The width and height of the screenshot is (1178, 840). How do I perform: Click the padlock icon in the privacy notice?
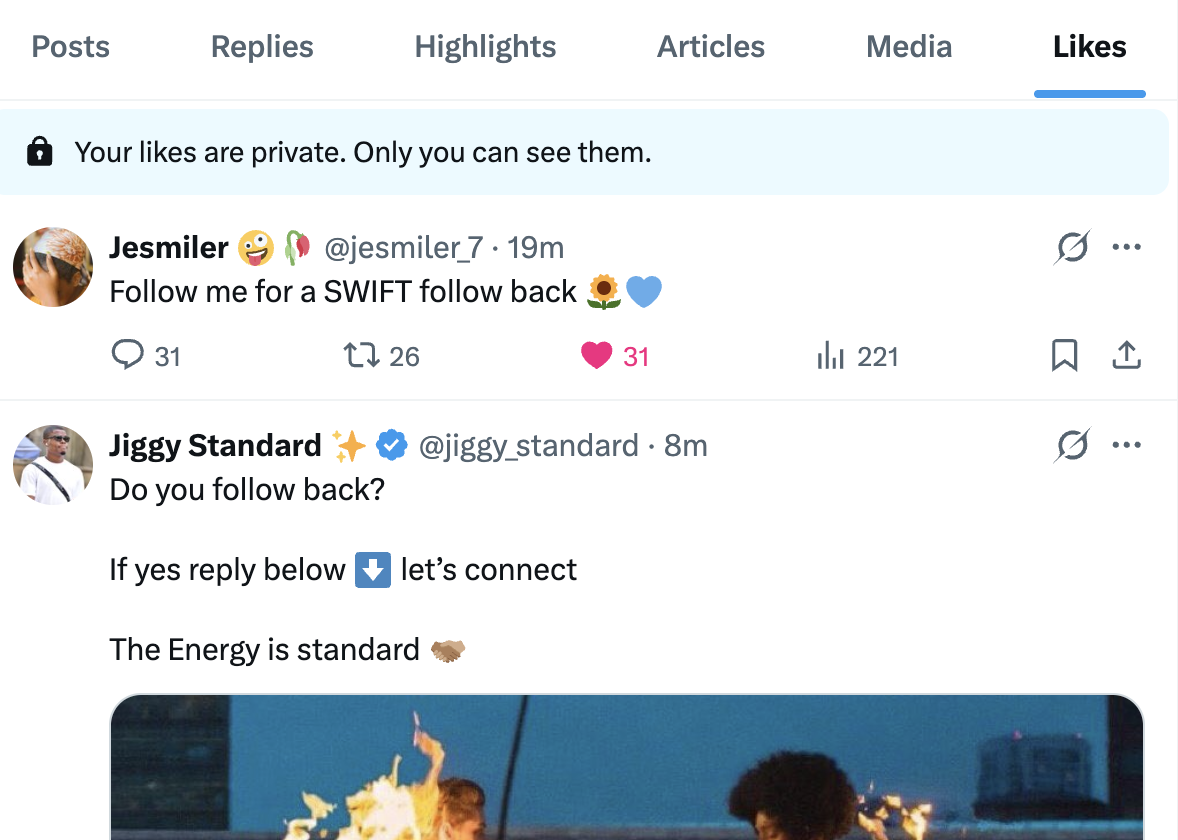[x=41, y=152]
